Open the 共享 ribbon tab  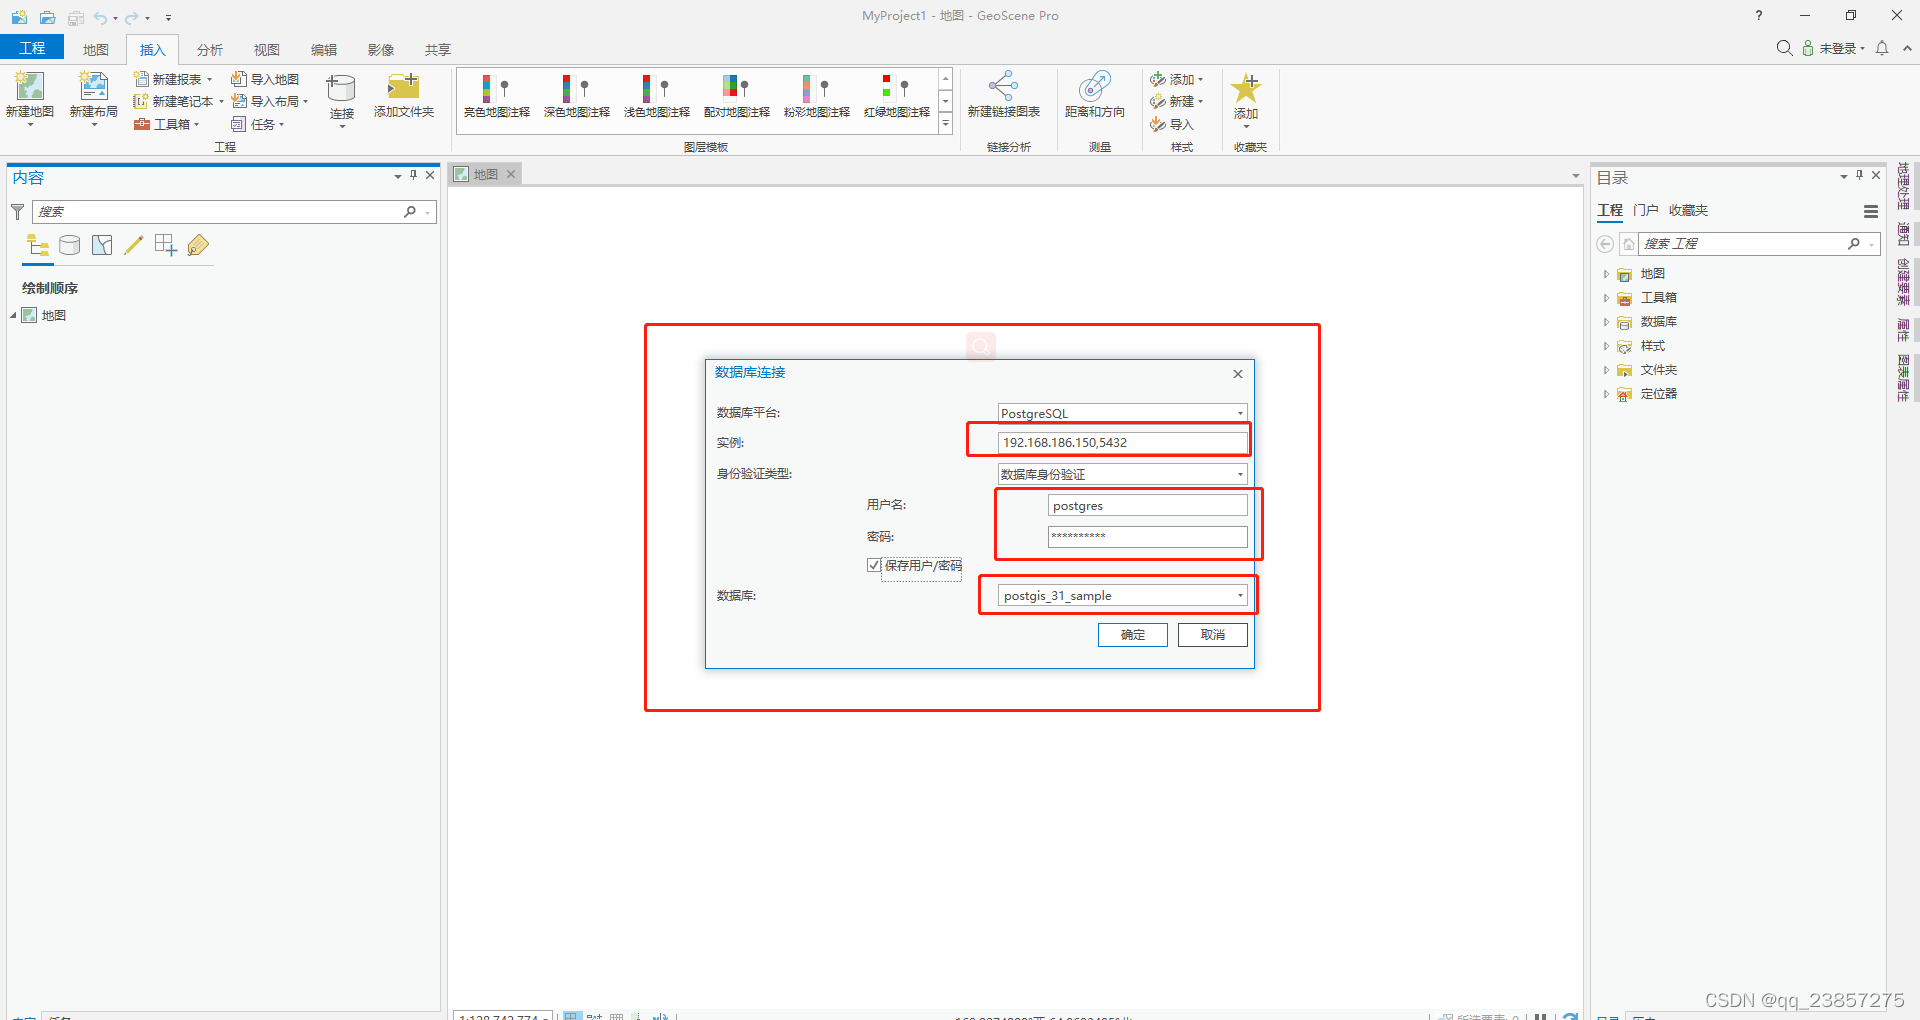438,49
